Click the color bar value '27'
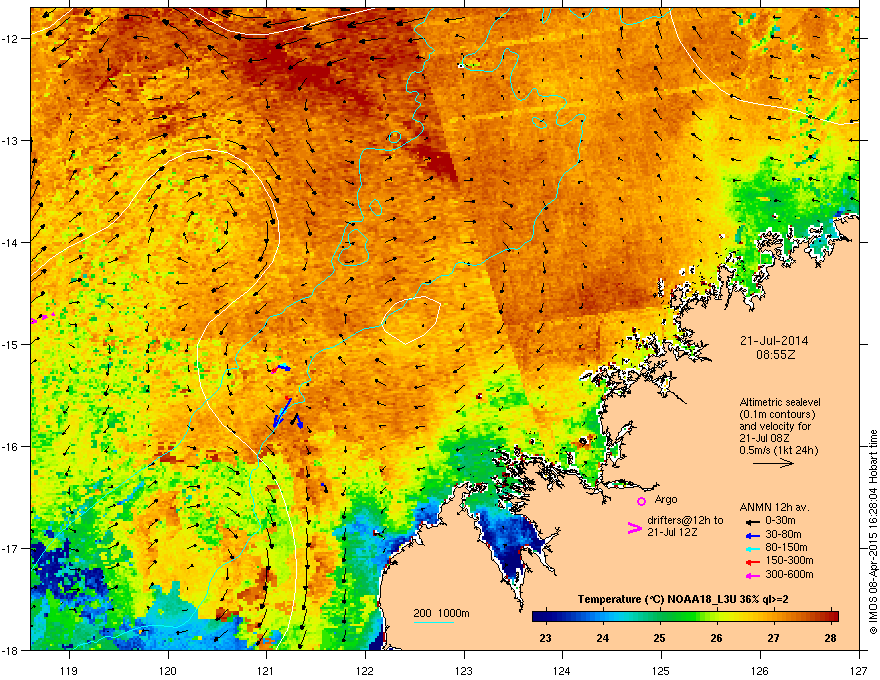Viewport: 880px width, 680px height. coord(773,638)
